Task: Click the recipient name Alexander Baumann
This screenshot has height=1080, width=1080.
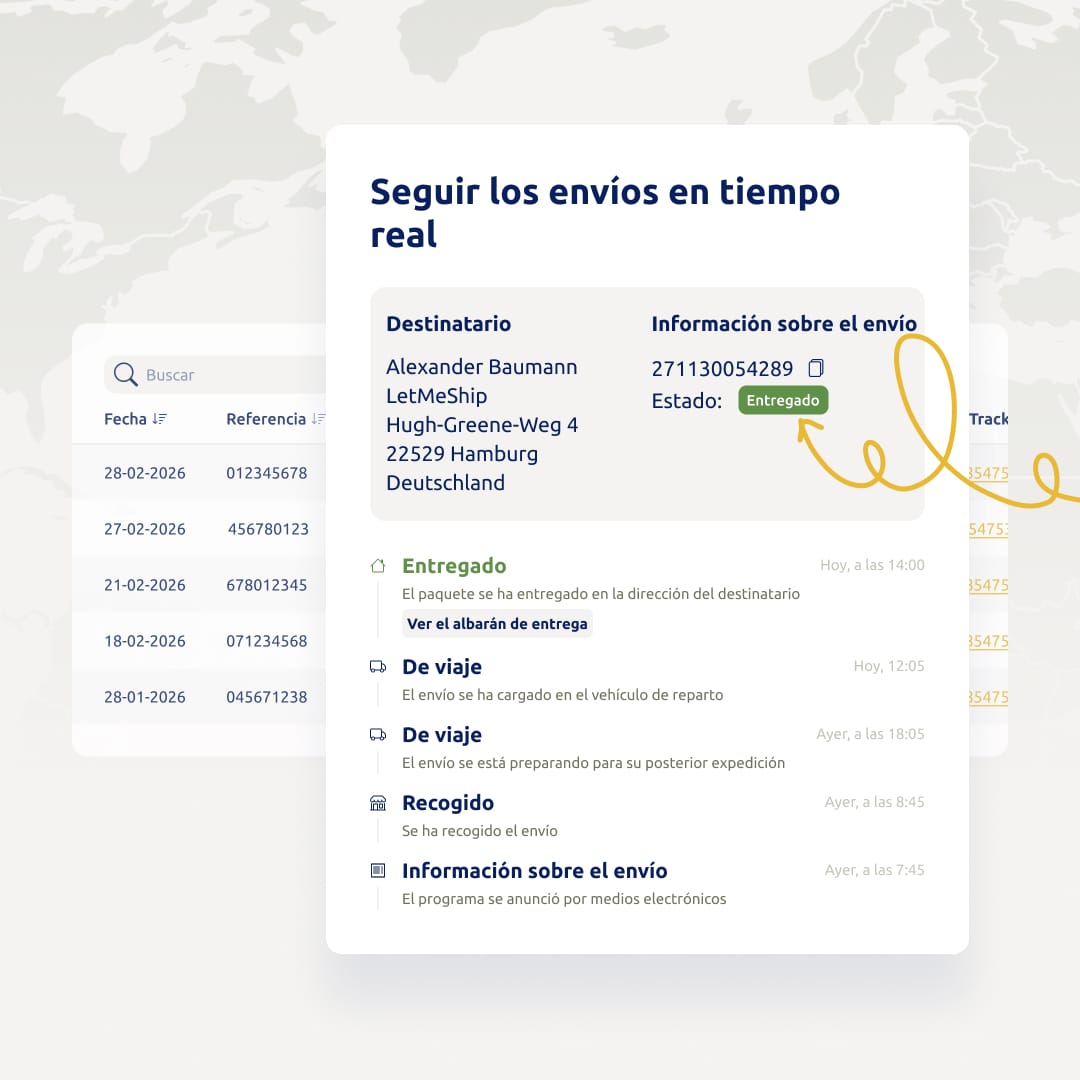Action: click(481, 367)
